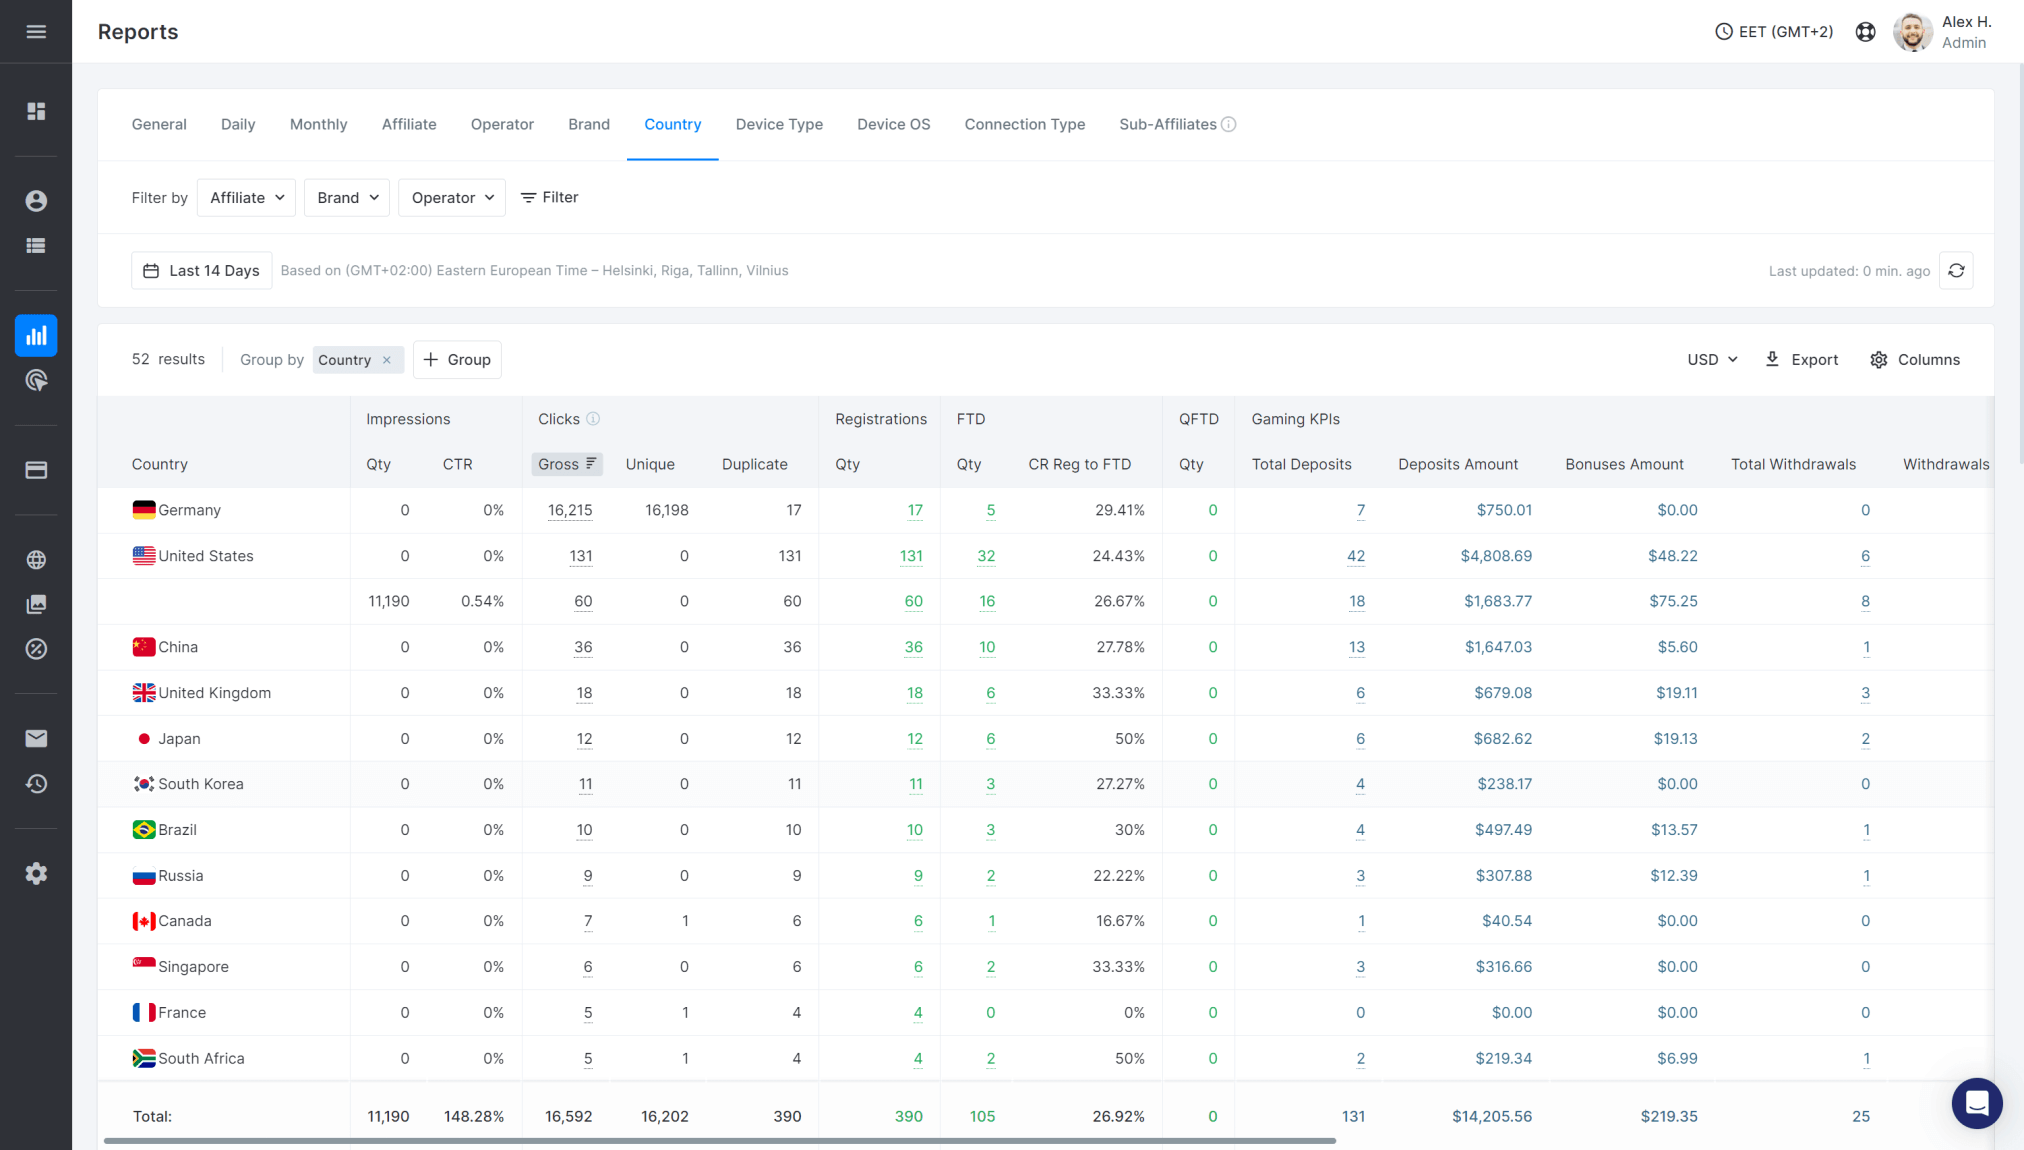Collapse the navigation via hamburger menu
Image resolution: width=2024 pixels, height=1150 pixels.
pos(36,31)
